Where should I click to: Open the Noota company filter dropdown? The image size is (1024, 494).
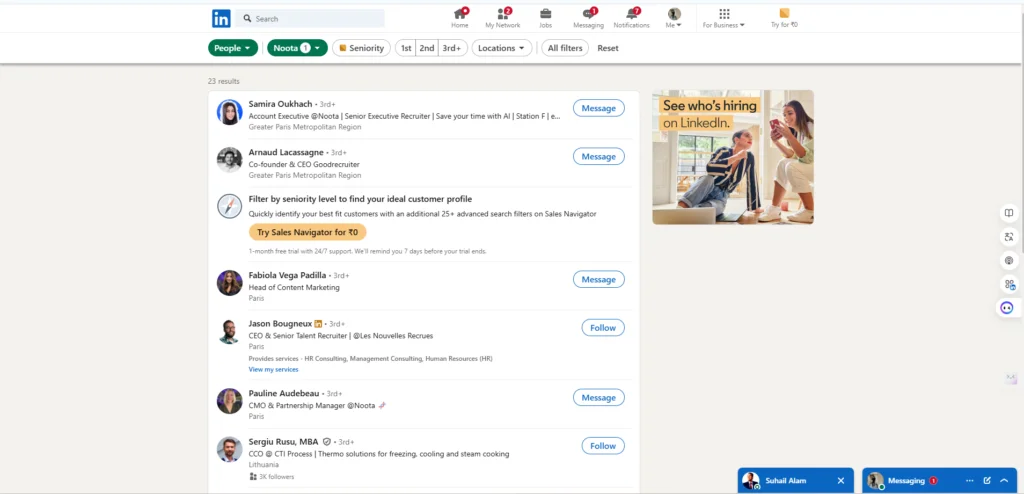[x=297, y=48]
